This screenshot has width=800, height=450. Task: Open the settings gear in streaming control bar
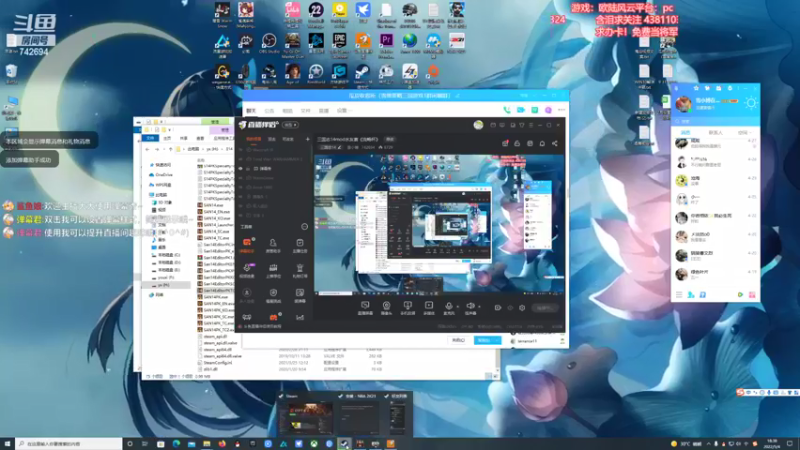(522, 308)
